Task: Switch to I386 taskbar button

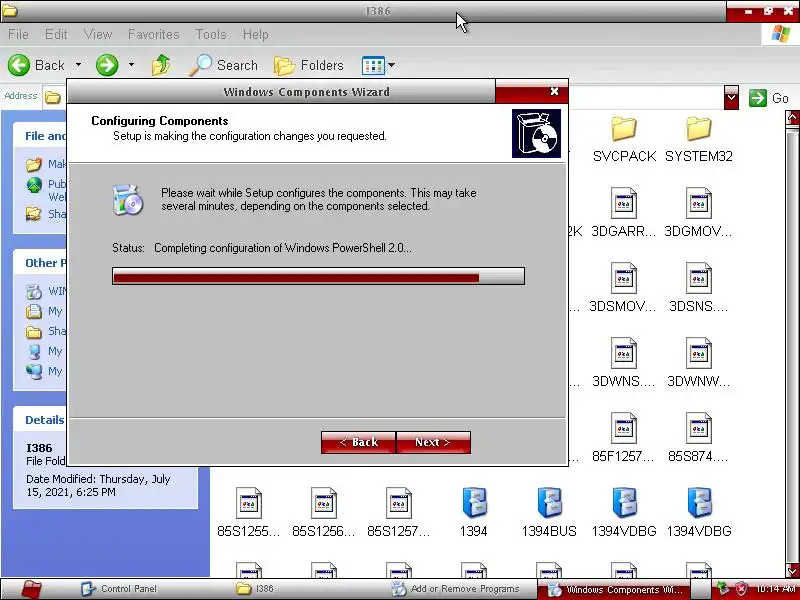Action: 255,589
